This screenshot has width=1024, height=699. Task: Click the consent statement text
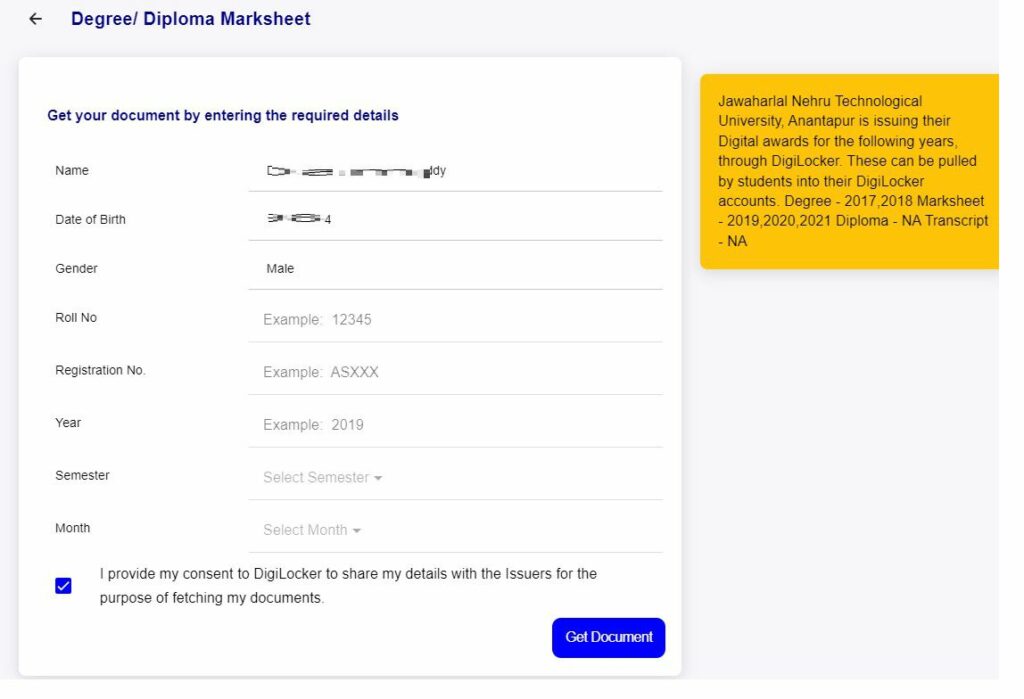pos(348,586)
